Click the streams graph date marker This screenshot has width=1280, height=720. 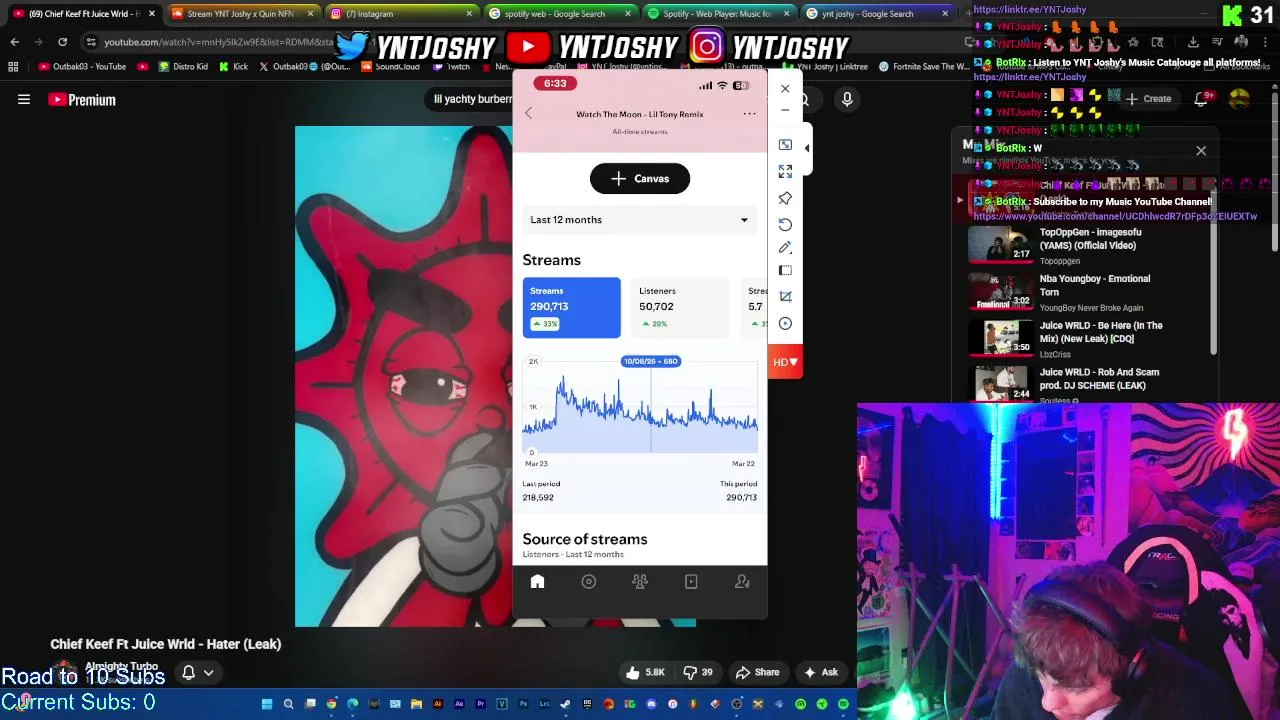651,361
